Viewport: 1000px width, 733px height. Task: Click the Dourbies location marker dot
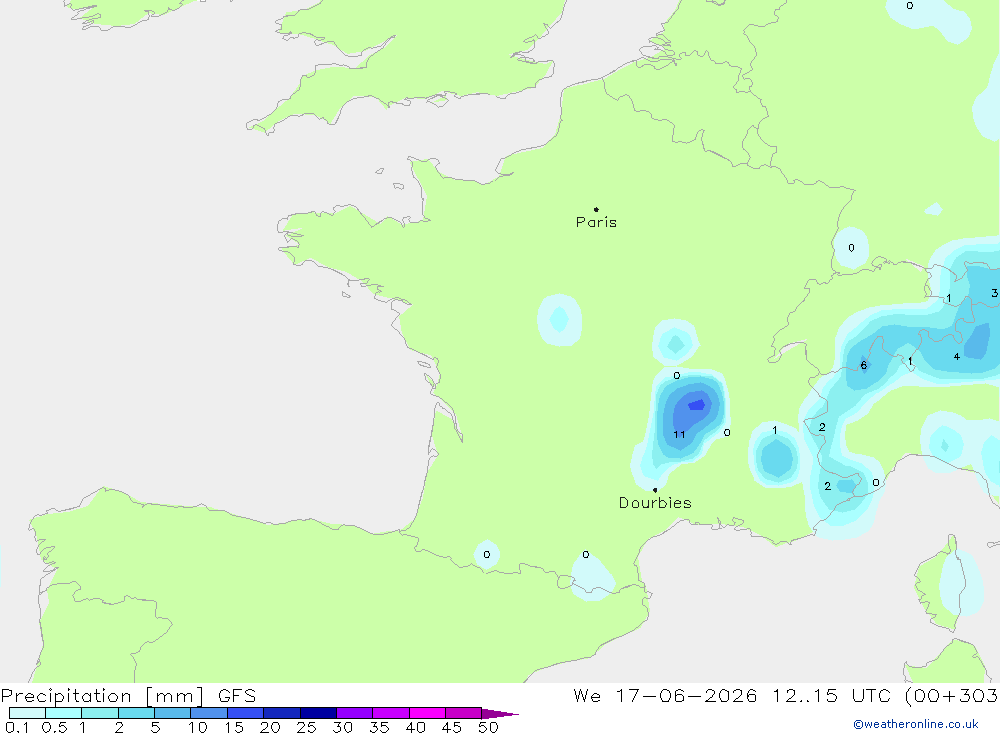point(655,490)
